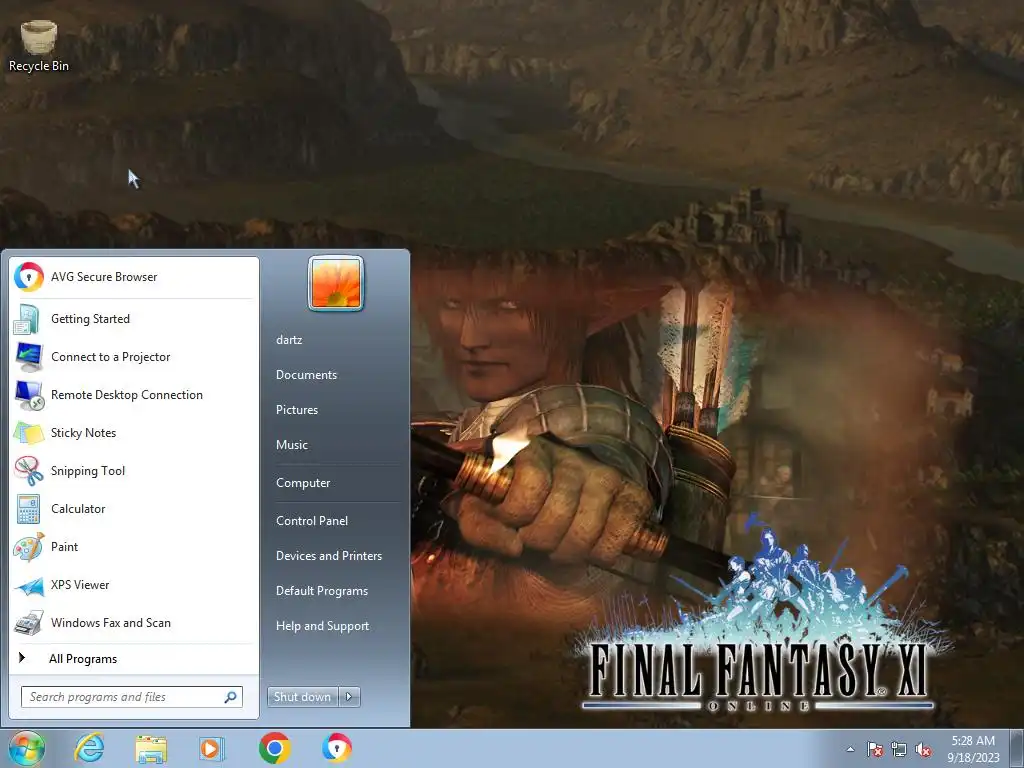The width and height of the screenshot is (1024, 768).
Task: Open Documents from the Start menu
Action: click(306, 375)
